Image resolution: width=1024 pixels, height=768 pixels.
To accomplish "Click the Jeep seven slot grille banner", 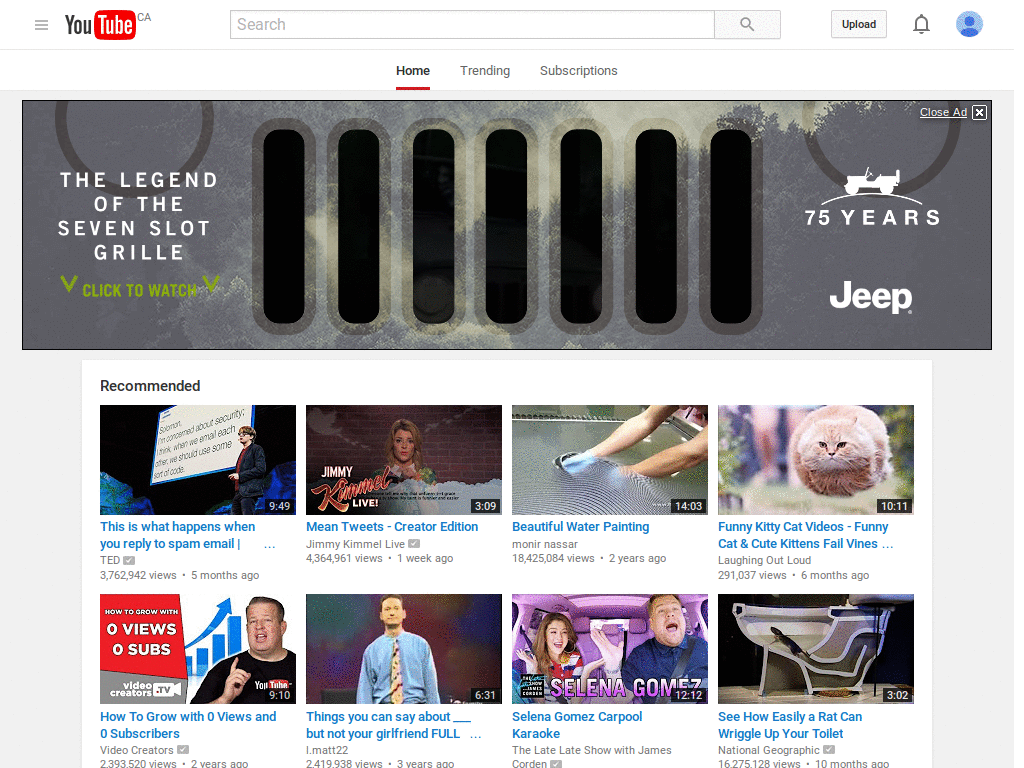I will coord(507,225).
